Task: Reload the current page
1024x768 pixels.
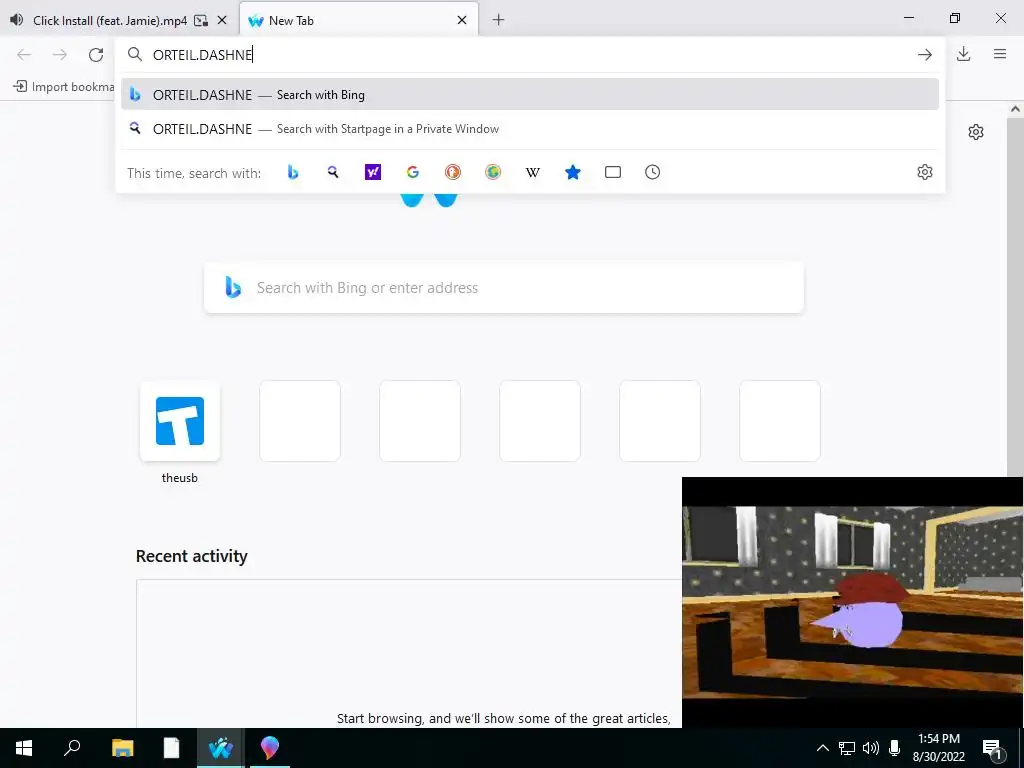Action: (x=96, y=55)
